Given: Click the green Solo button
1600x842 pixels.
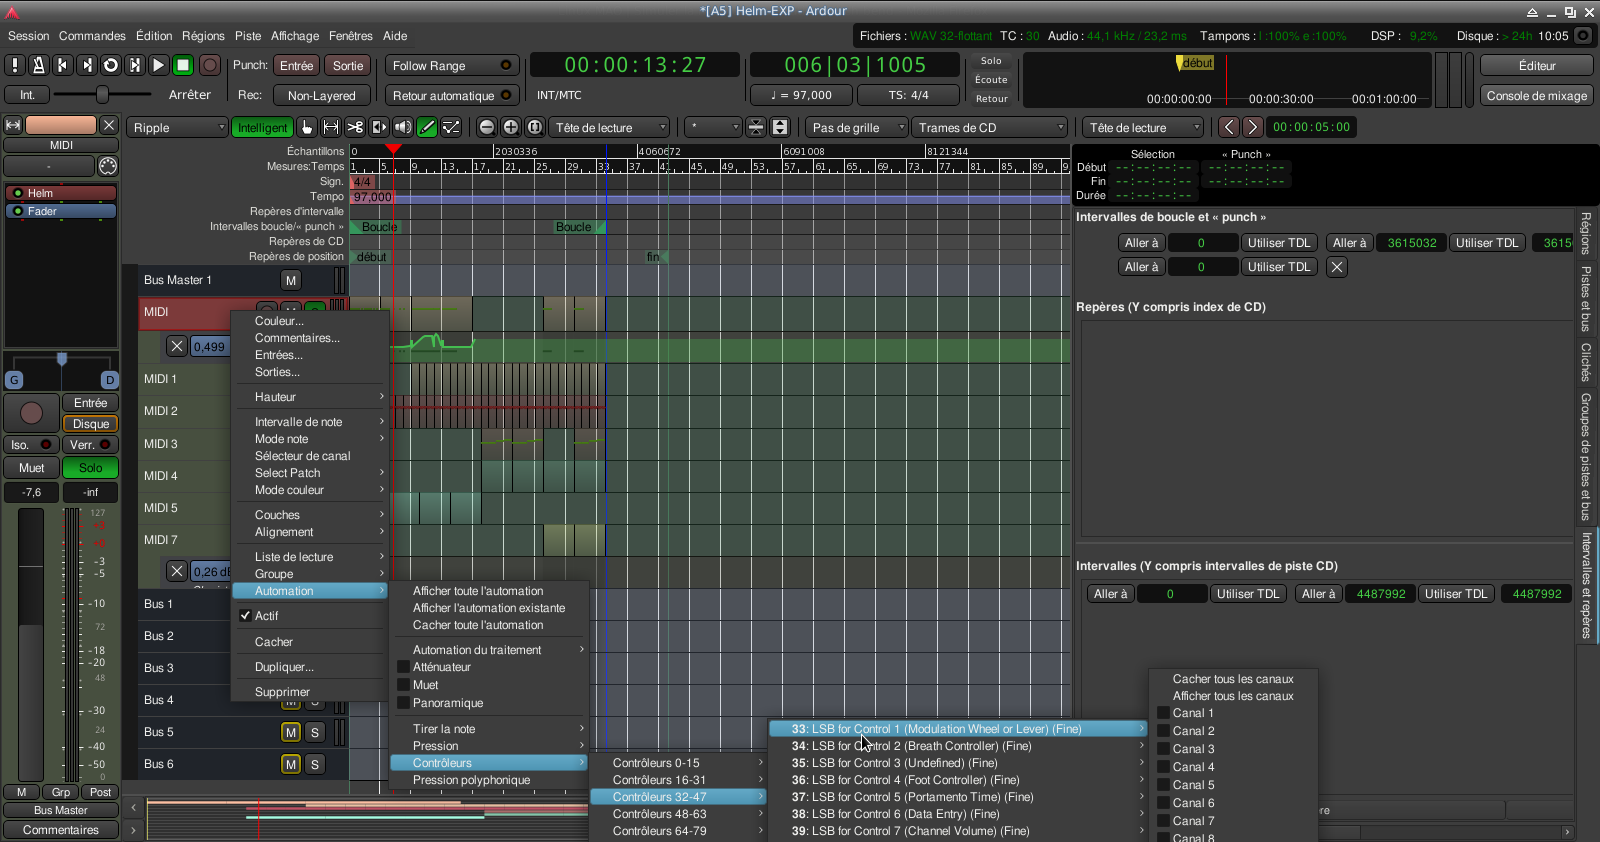Looking at the screenshot, I should 90,468.
